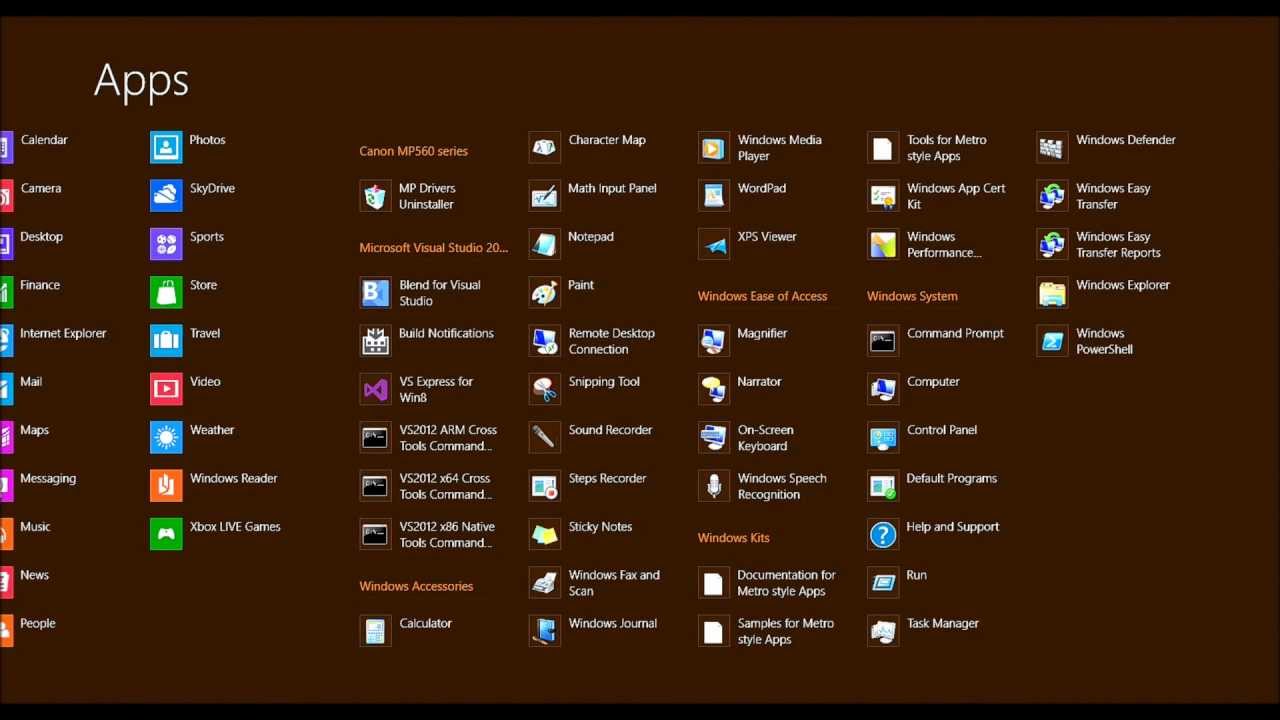Screen dimensions: 1280x720
Task: Open VS2012 x86 Native Tools Command
Action: (x=447, y=534)
